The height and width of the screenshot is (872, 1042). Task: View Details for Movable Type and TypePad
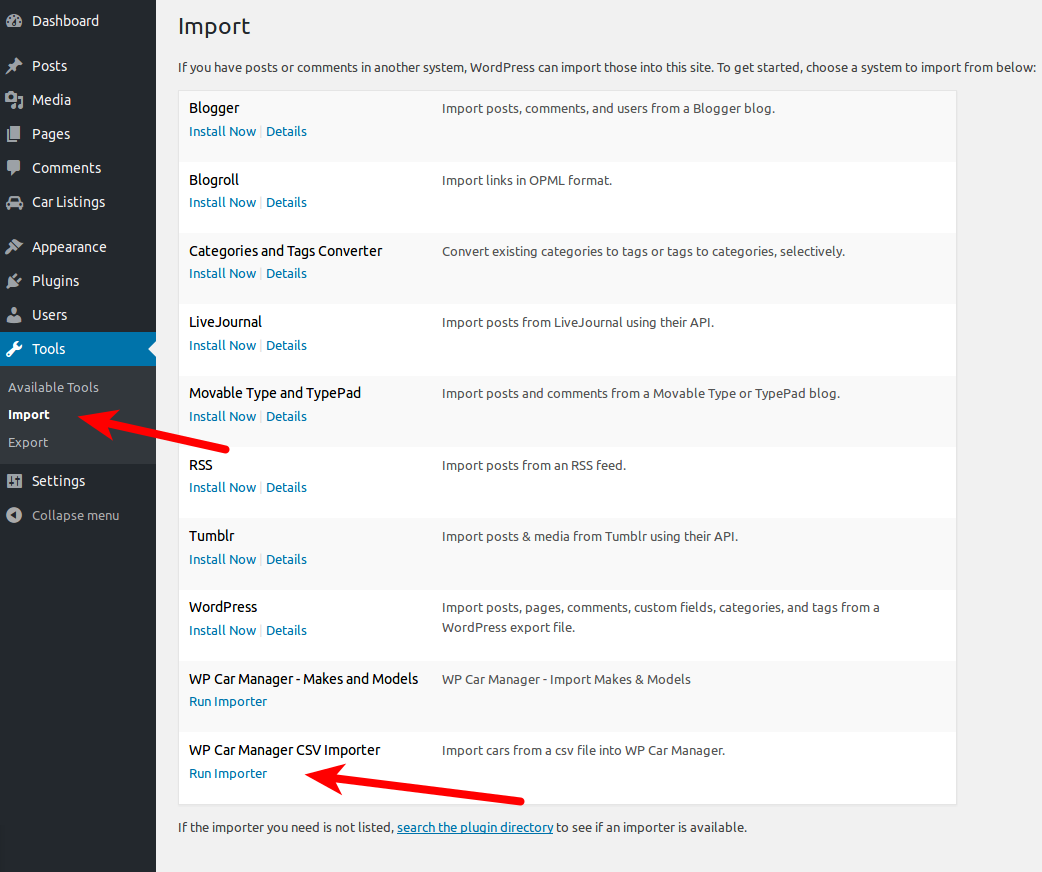[286, 417]
